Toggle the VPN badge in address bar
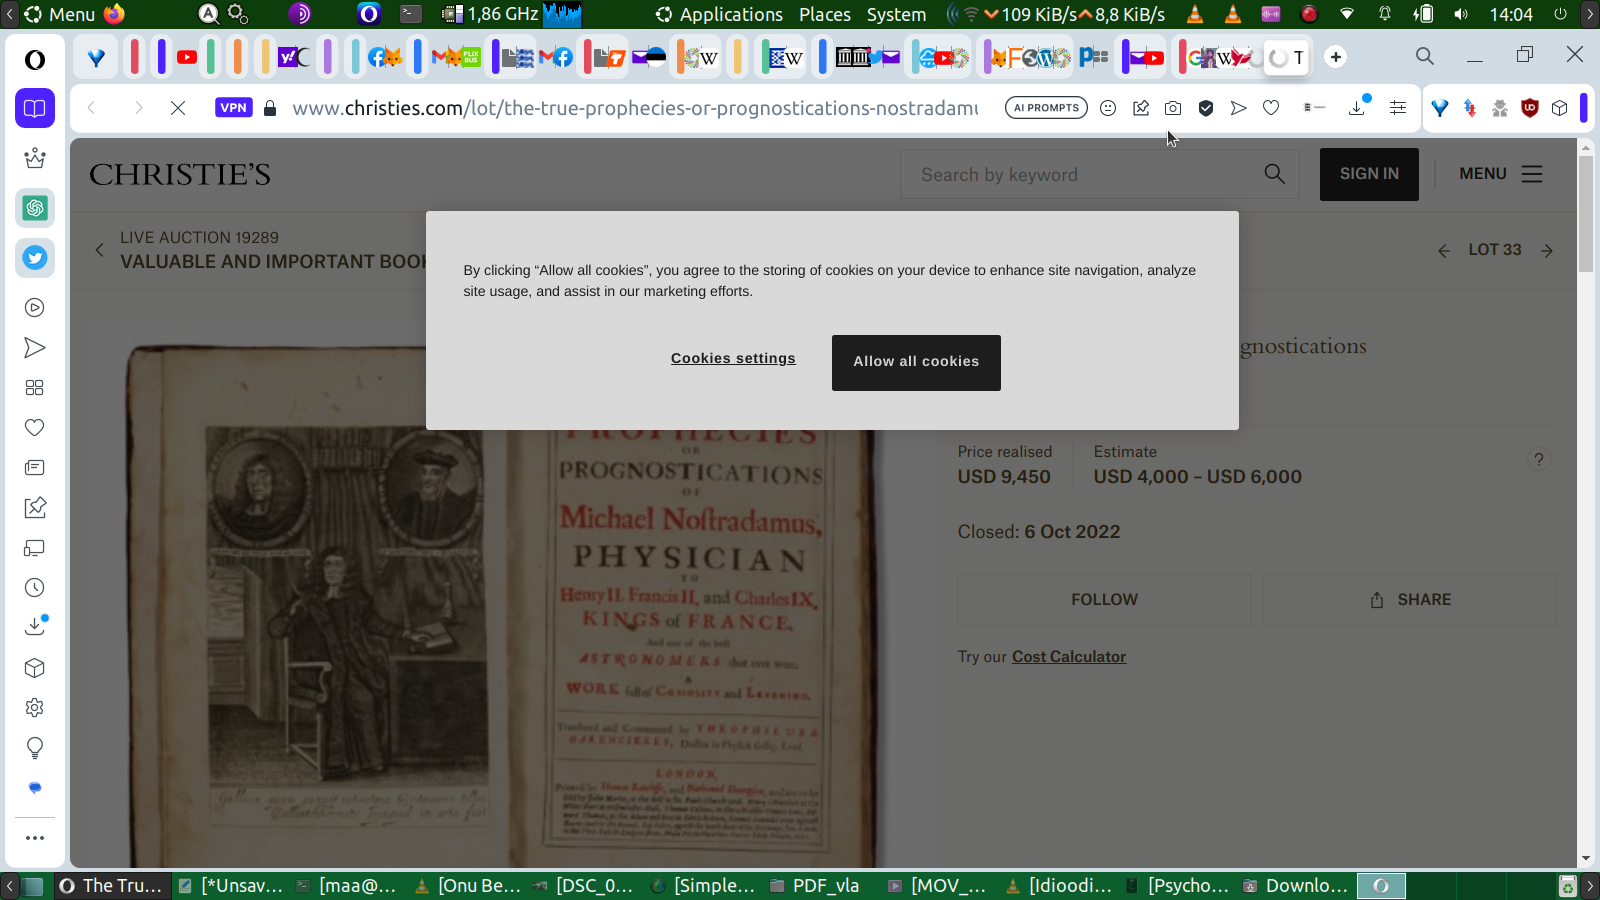 (x=233, y=108)
